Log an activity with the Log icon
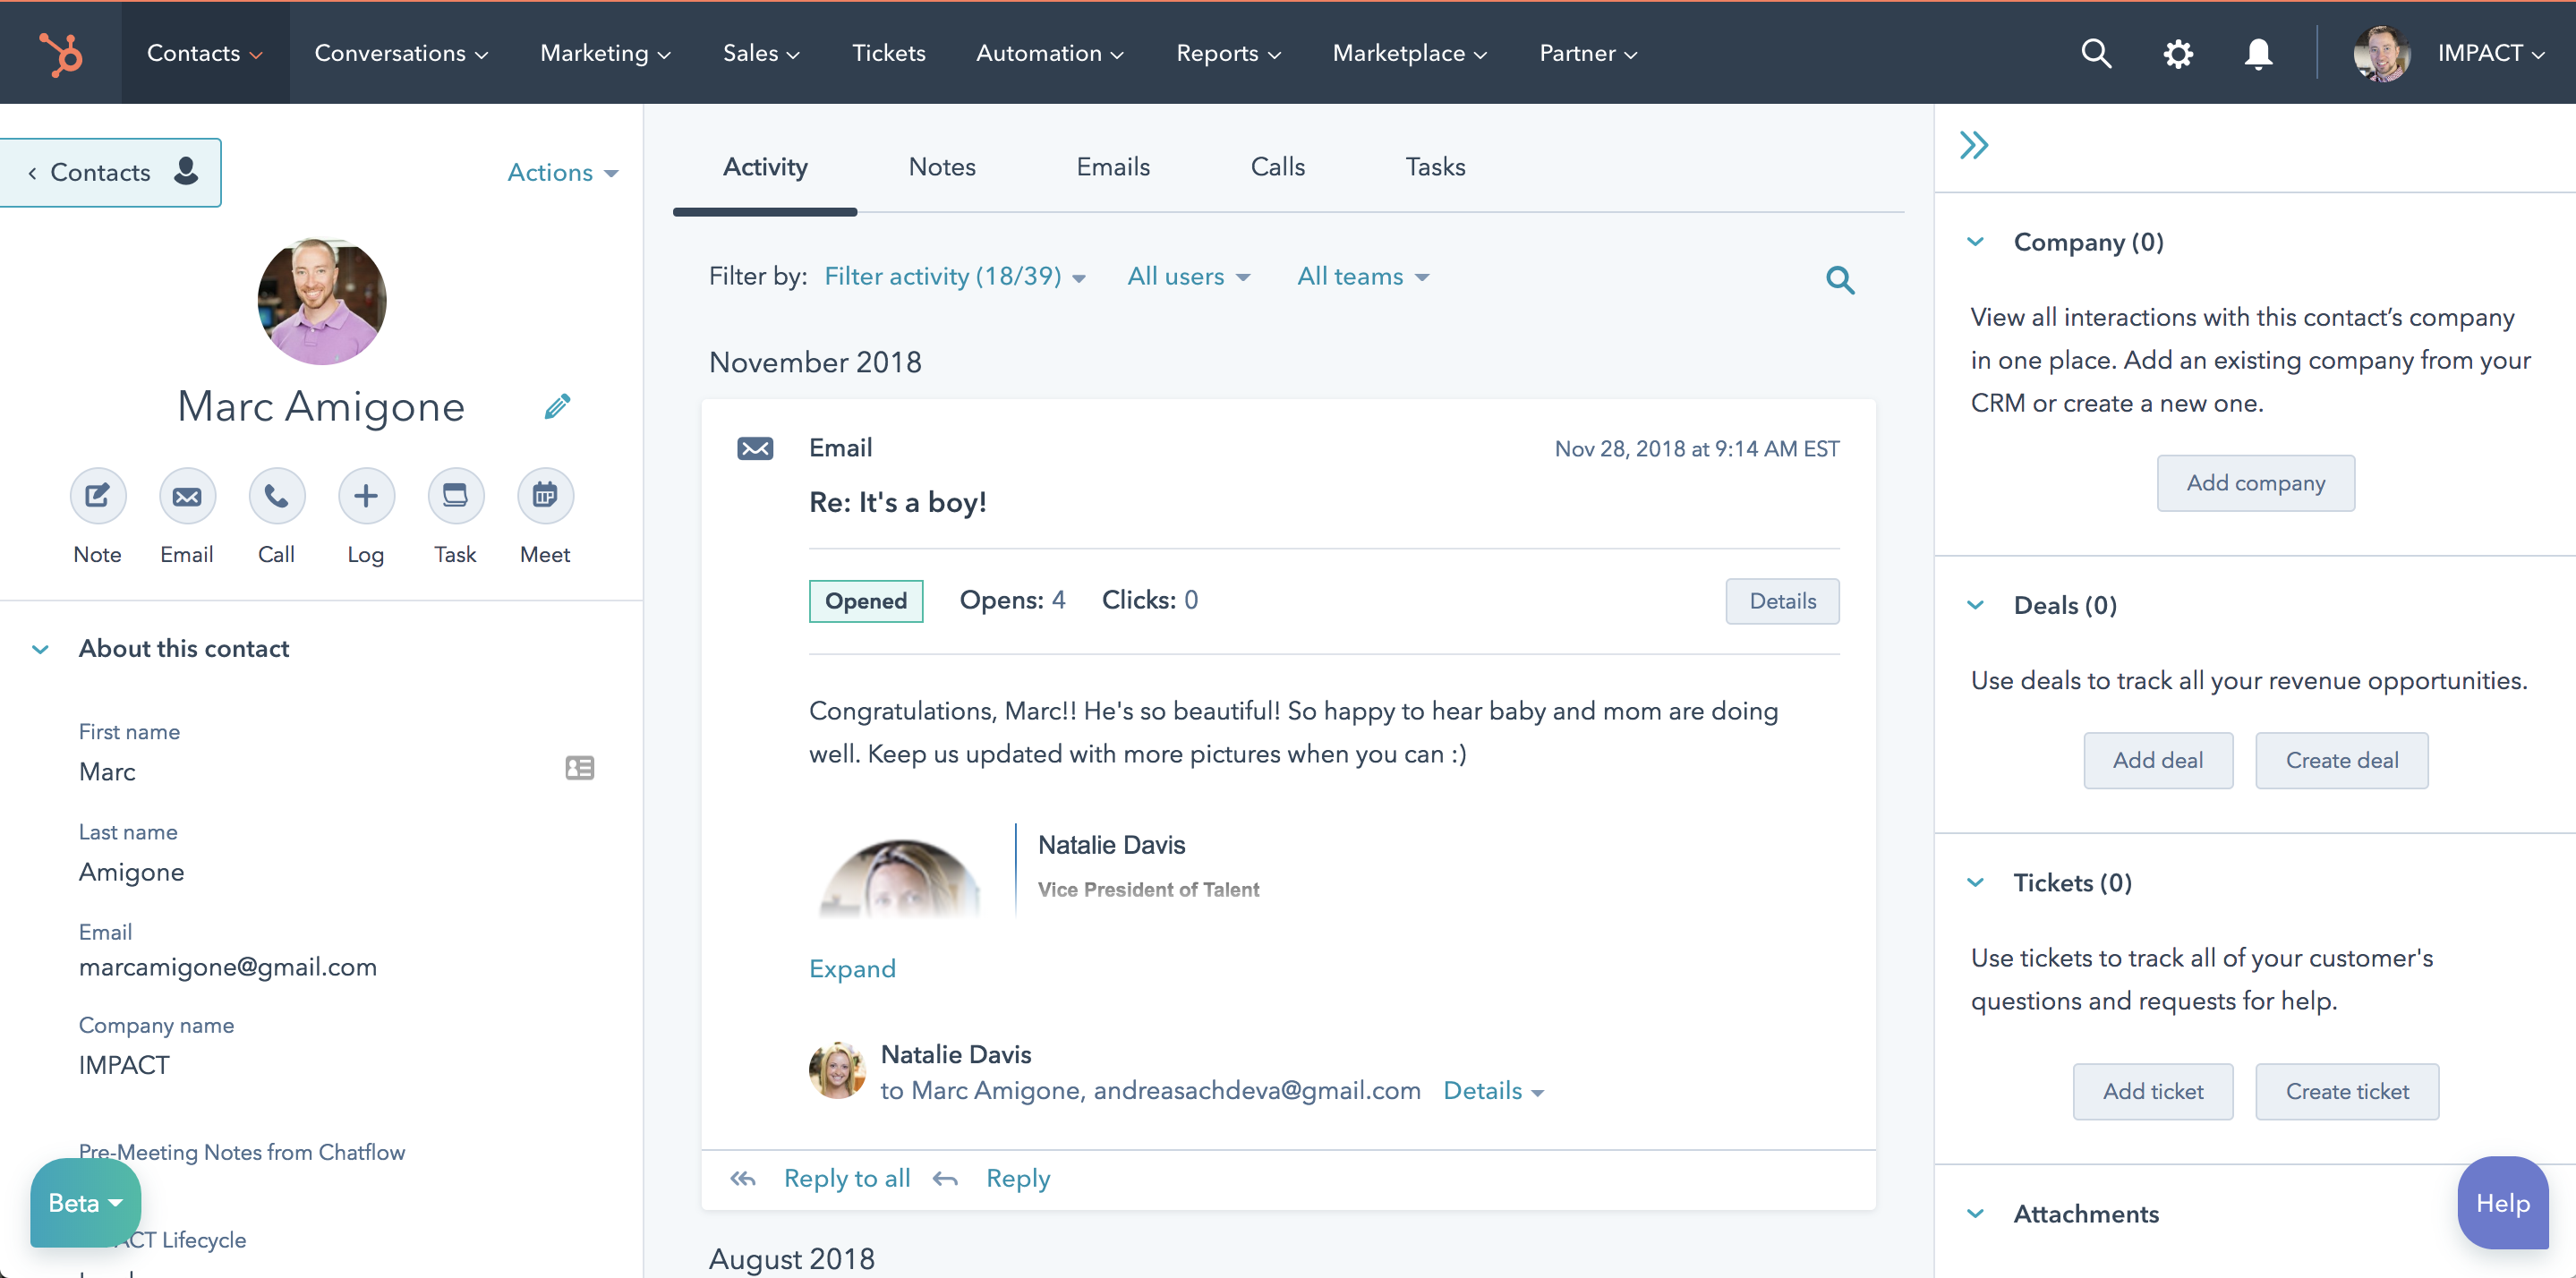Viewport: 2576px width, 1278px height. pos(366,495)
